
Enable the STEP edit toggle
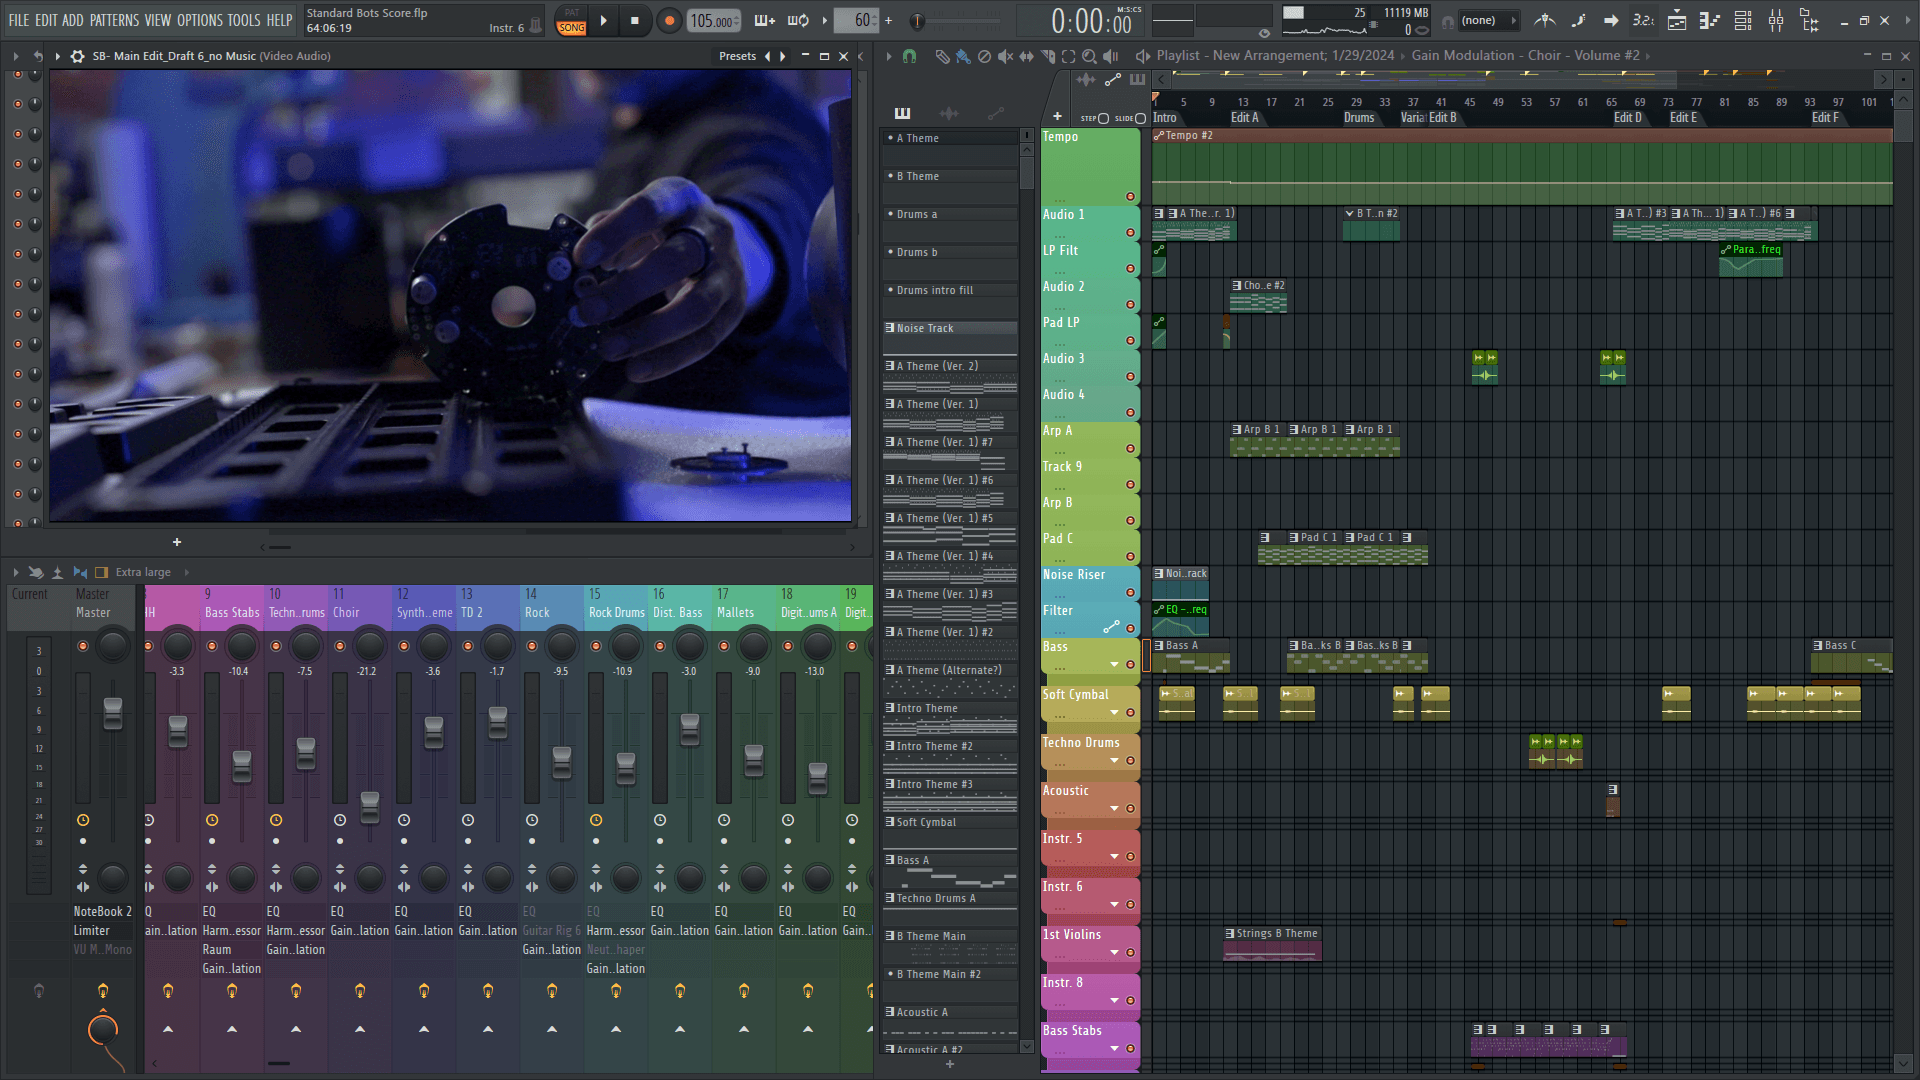click(1103, 118)
